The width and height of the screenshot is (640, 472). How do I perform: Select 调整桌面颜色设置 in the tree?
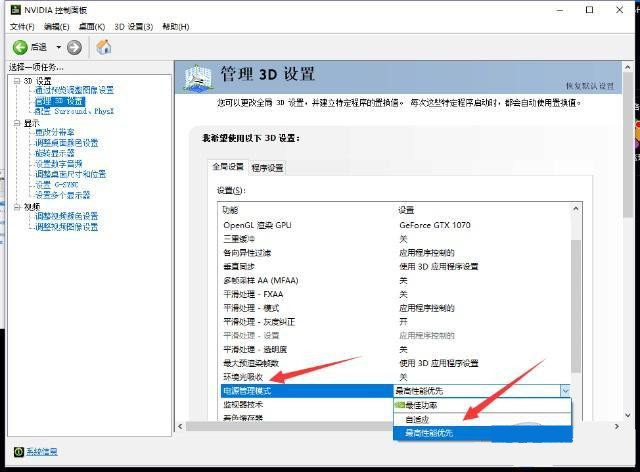point(67,142)
